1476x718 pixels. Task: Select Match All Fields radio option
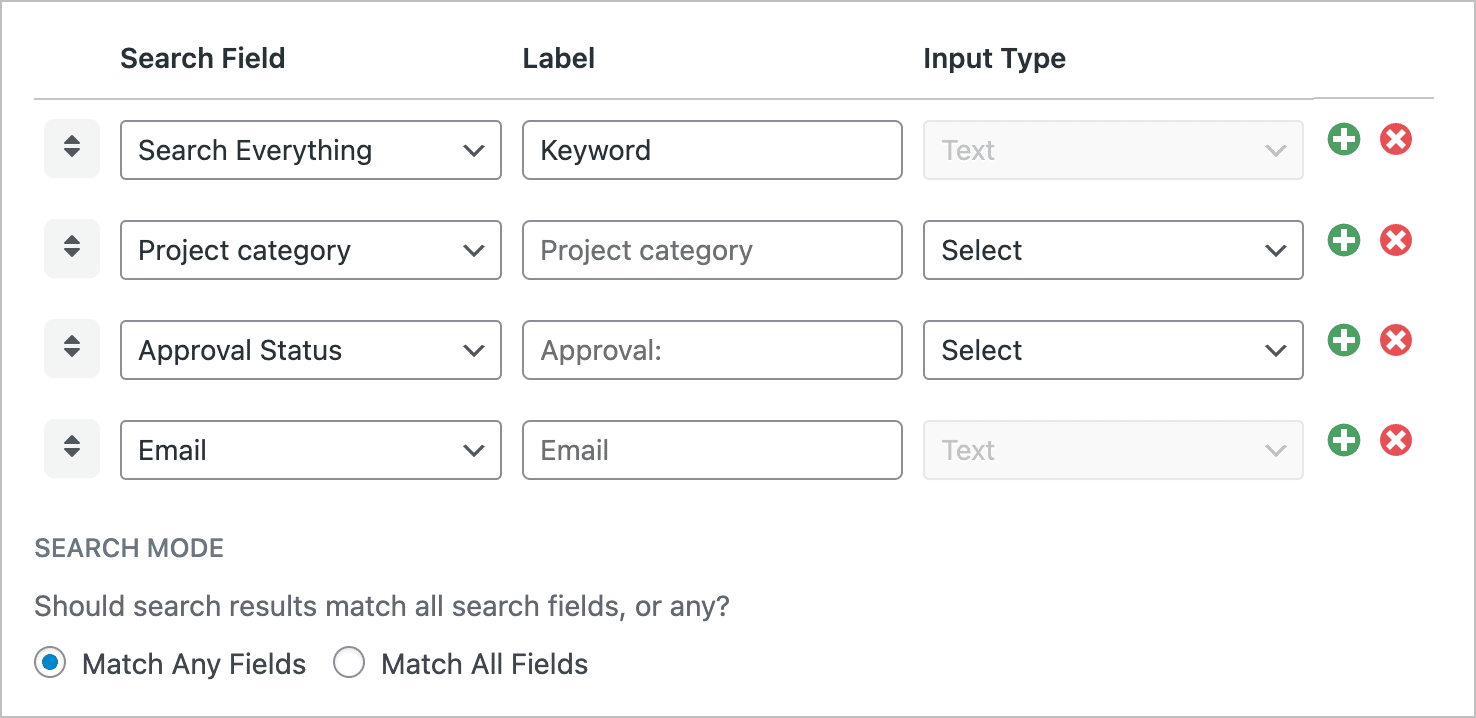tap(349, 663)
